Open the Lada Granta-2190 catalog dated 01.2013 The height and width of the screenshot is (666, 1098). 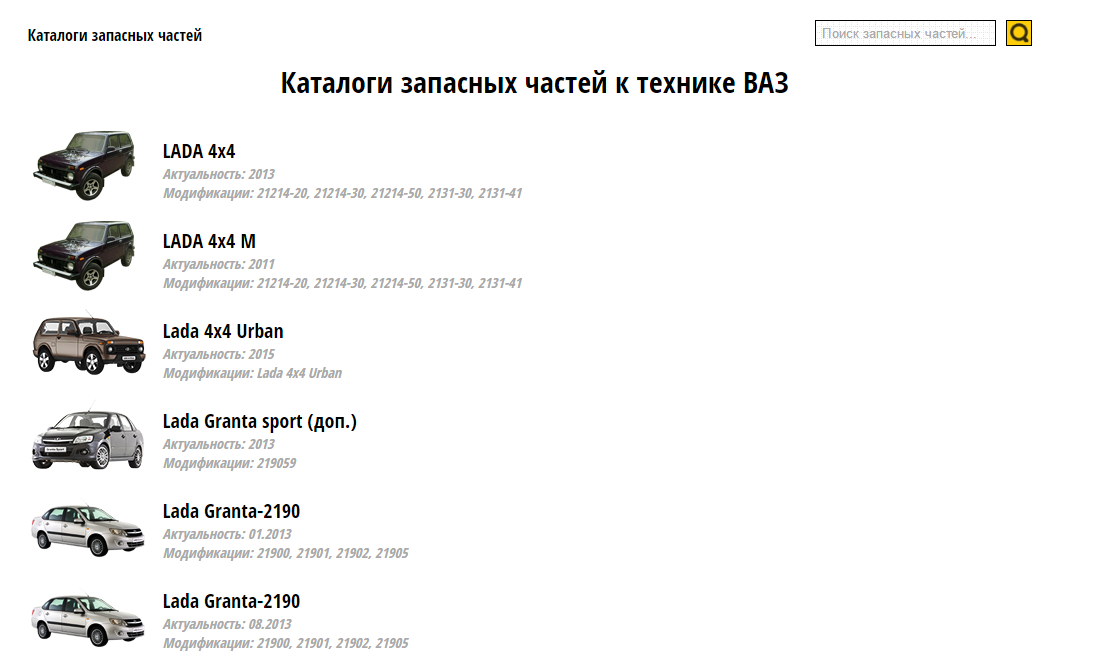tap(231, 511)
